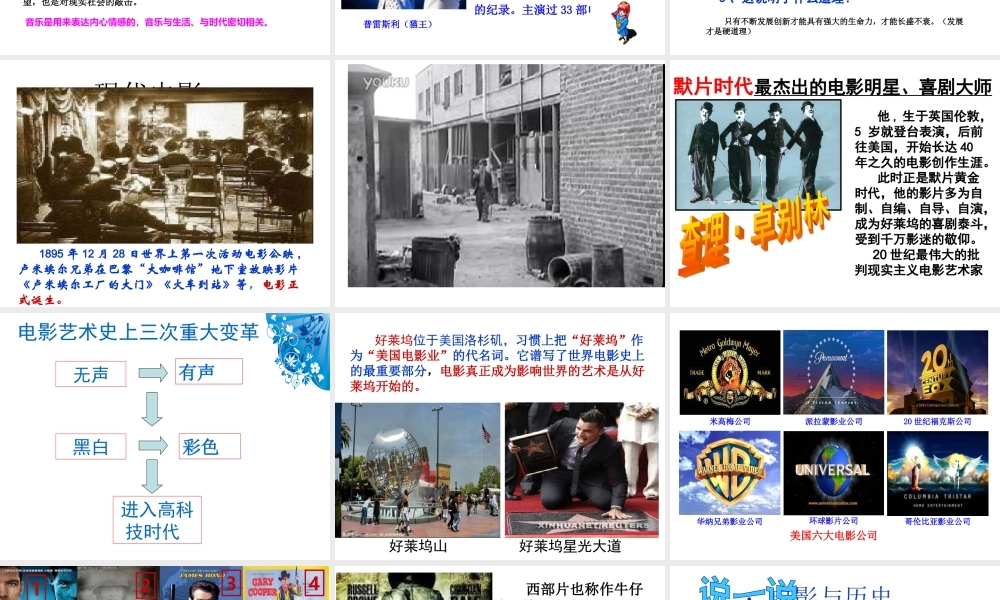This screenshot has width=1000, height=600.
Task: Click the 进入高科技时代 box
Action: (157, 520)
